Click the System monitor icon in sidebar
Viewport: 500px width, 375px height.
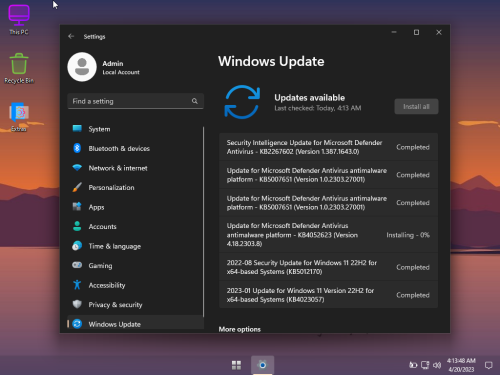(x=77, y=129)
